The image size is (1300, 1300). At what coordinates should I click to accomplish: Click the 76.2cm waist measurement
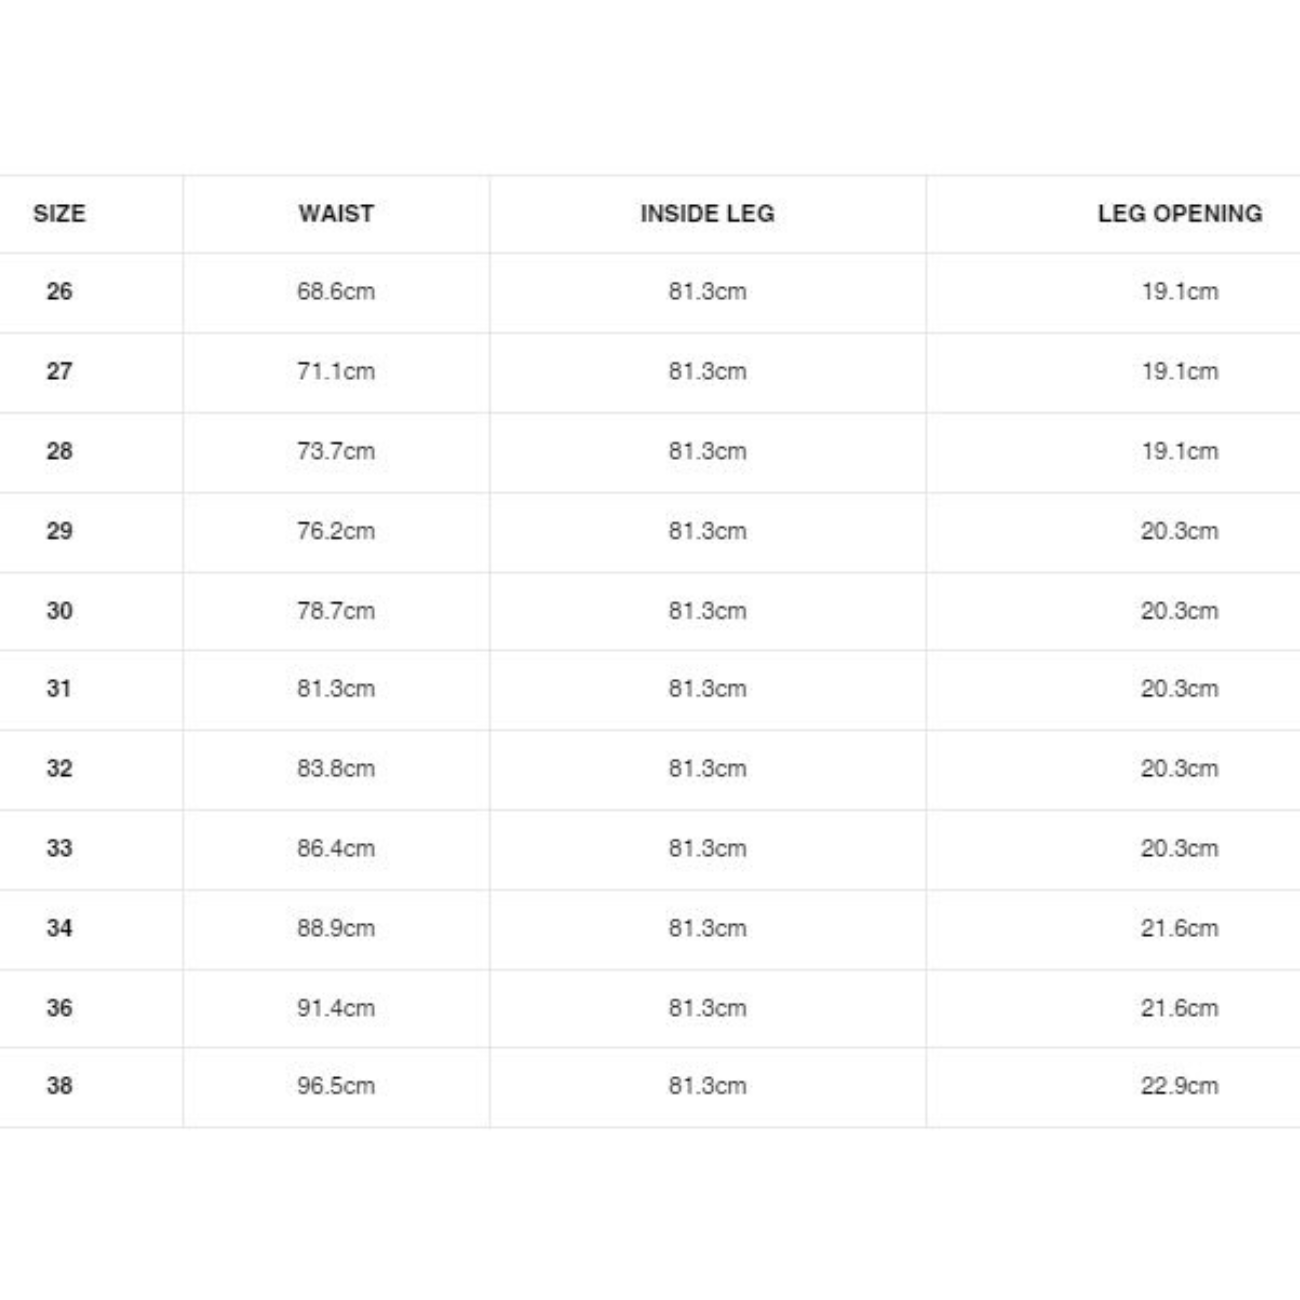point(336,532)
